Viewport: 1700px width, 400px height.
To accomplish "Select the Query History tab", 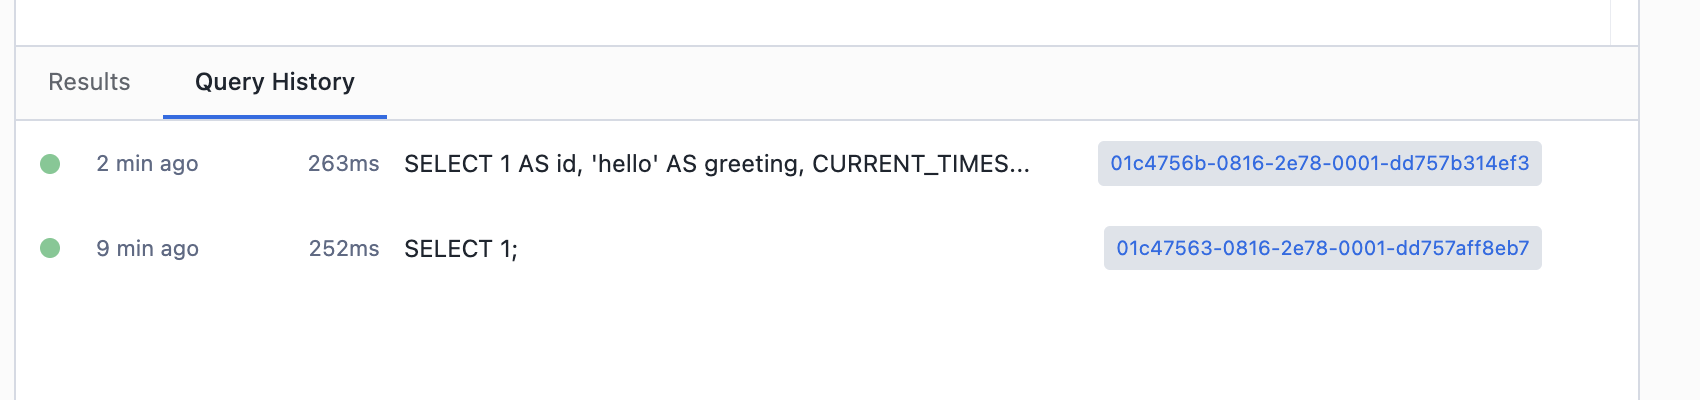I will (275, 82).
